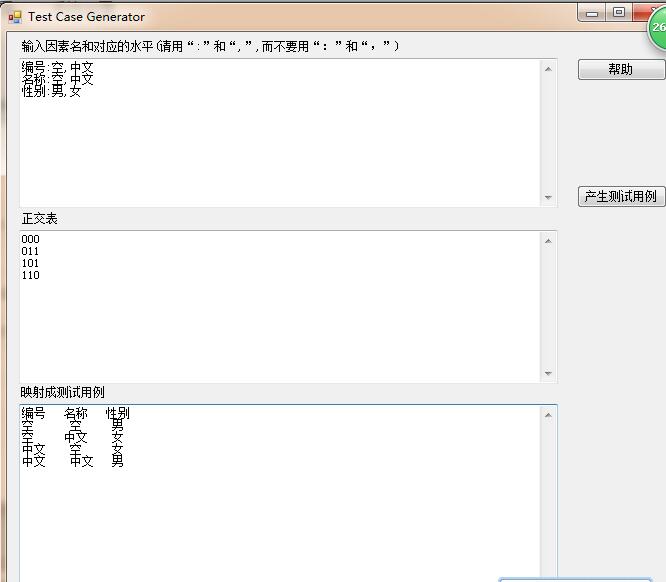Click the 编号 名称 性别 header row
The width and height of the screenshot is (666, 582).
[75, 413]
